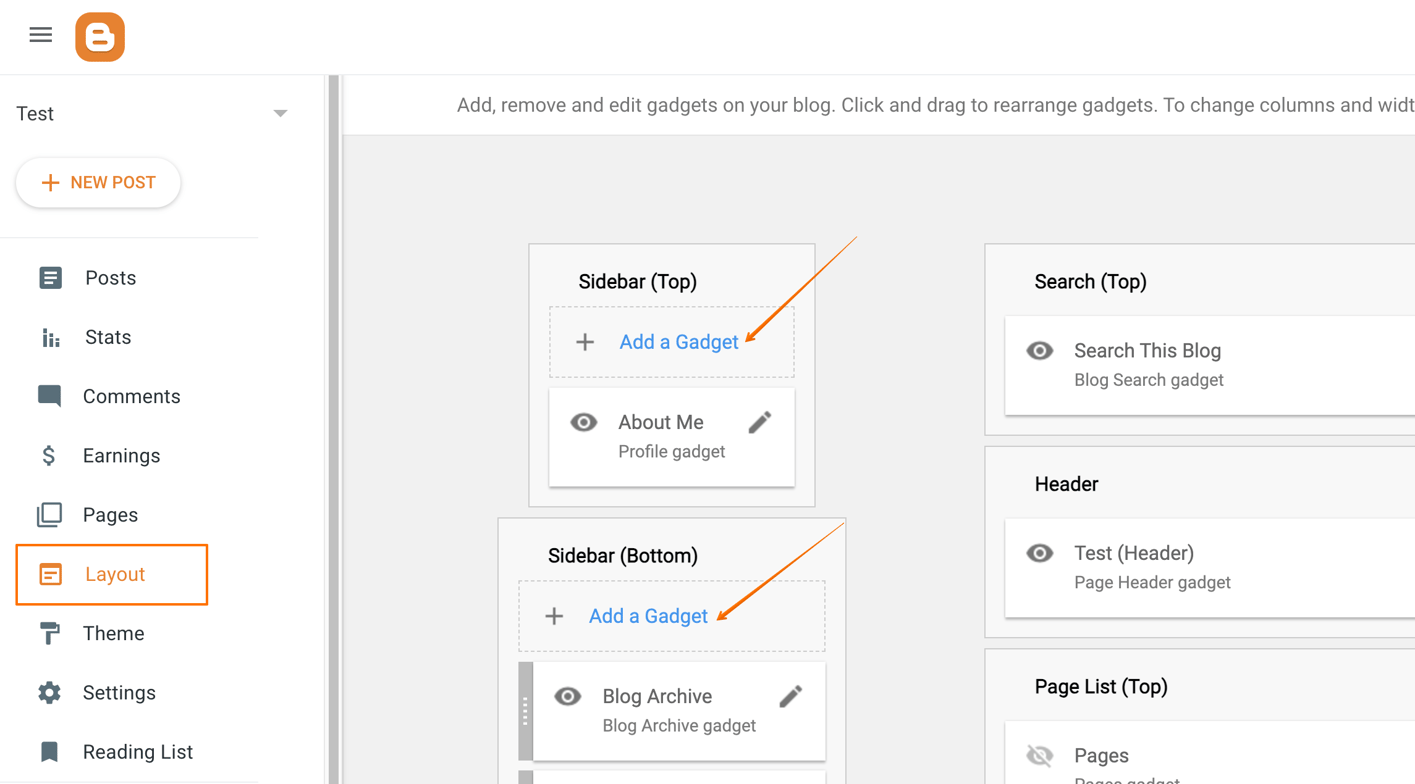Select the Posts icon in the sidebar
The width and height of the screenshot is (1415, 784).
[50, 277]
